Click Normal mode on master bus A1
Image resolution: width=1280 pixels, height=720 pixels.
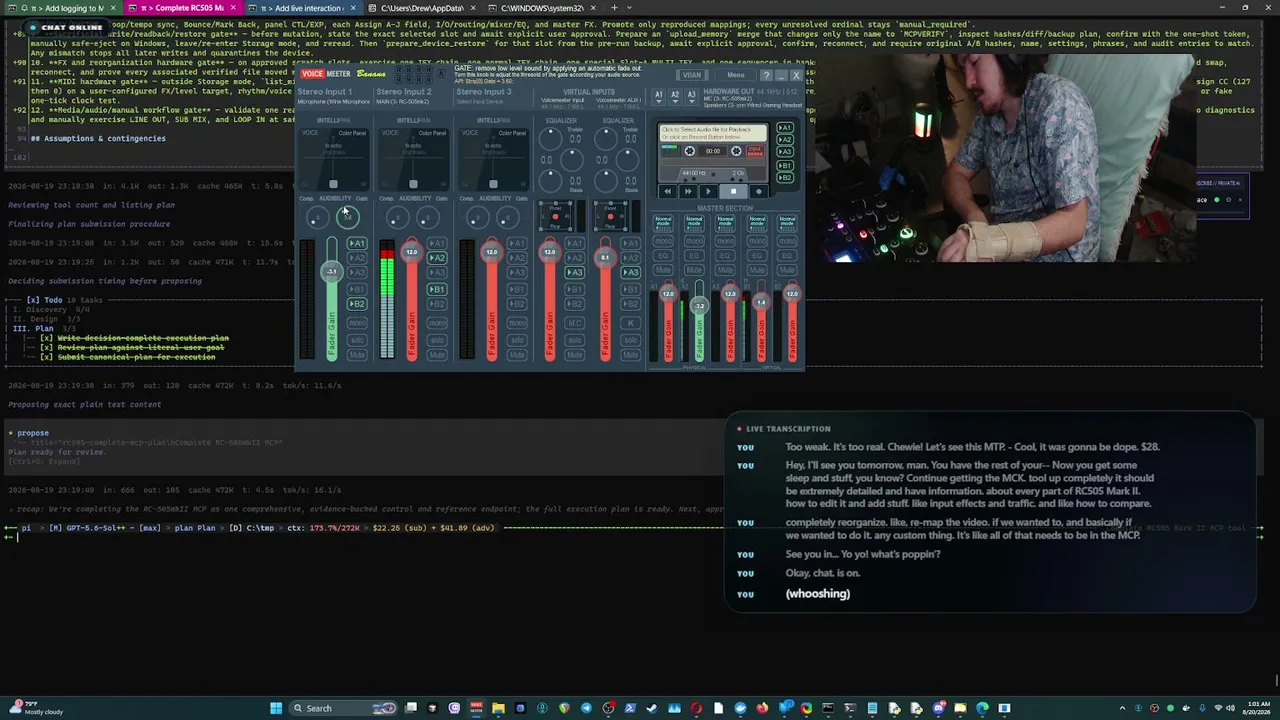[663, 222]
